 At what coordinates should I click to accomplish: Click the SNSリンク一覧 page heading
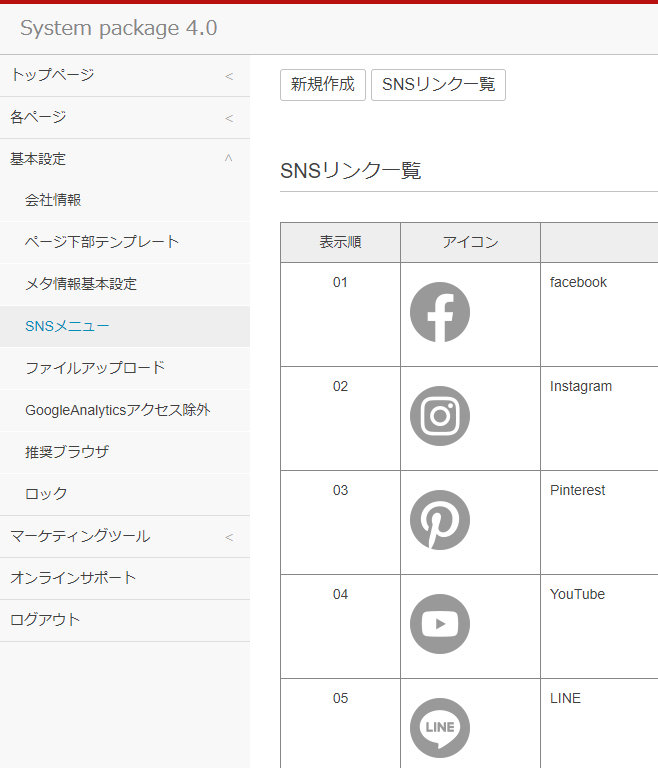click(350, 171)
